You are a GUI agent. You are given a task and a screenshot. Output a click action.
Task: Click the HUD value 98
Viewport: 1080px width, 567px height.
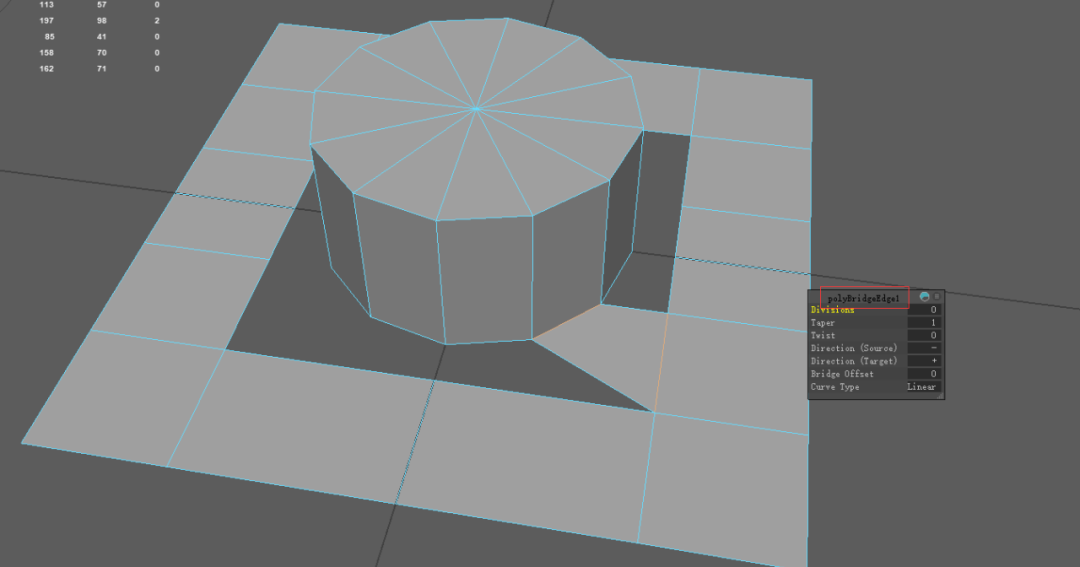tap(102, 21)
